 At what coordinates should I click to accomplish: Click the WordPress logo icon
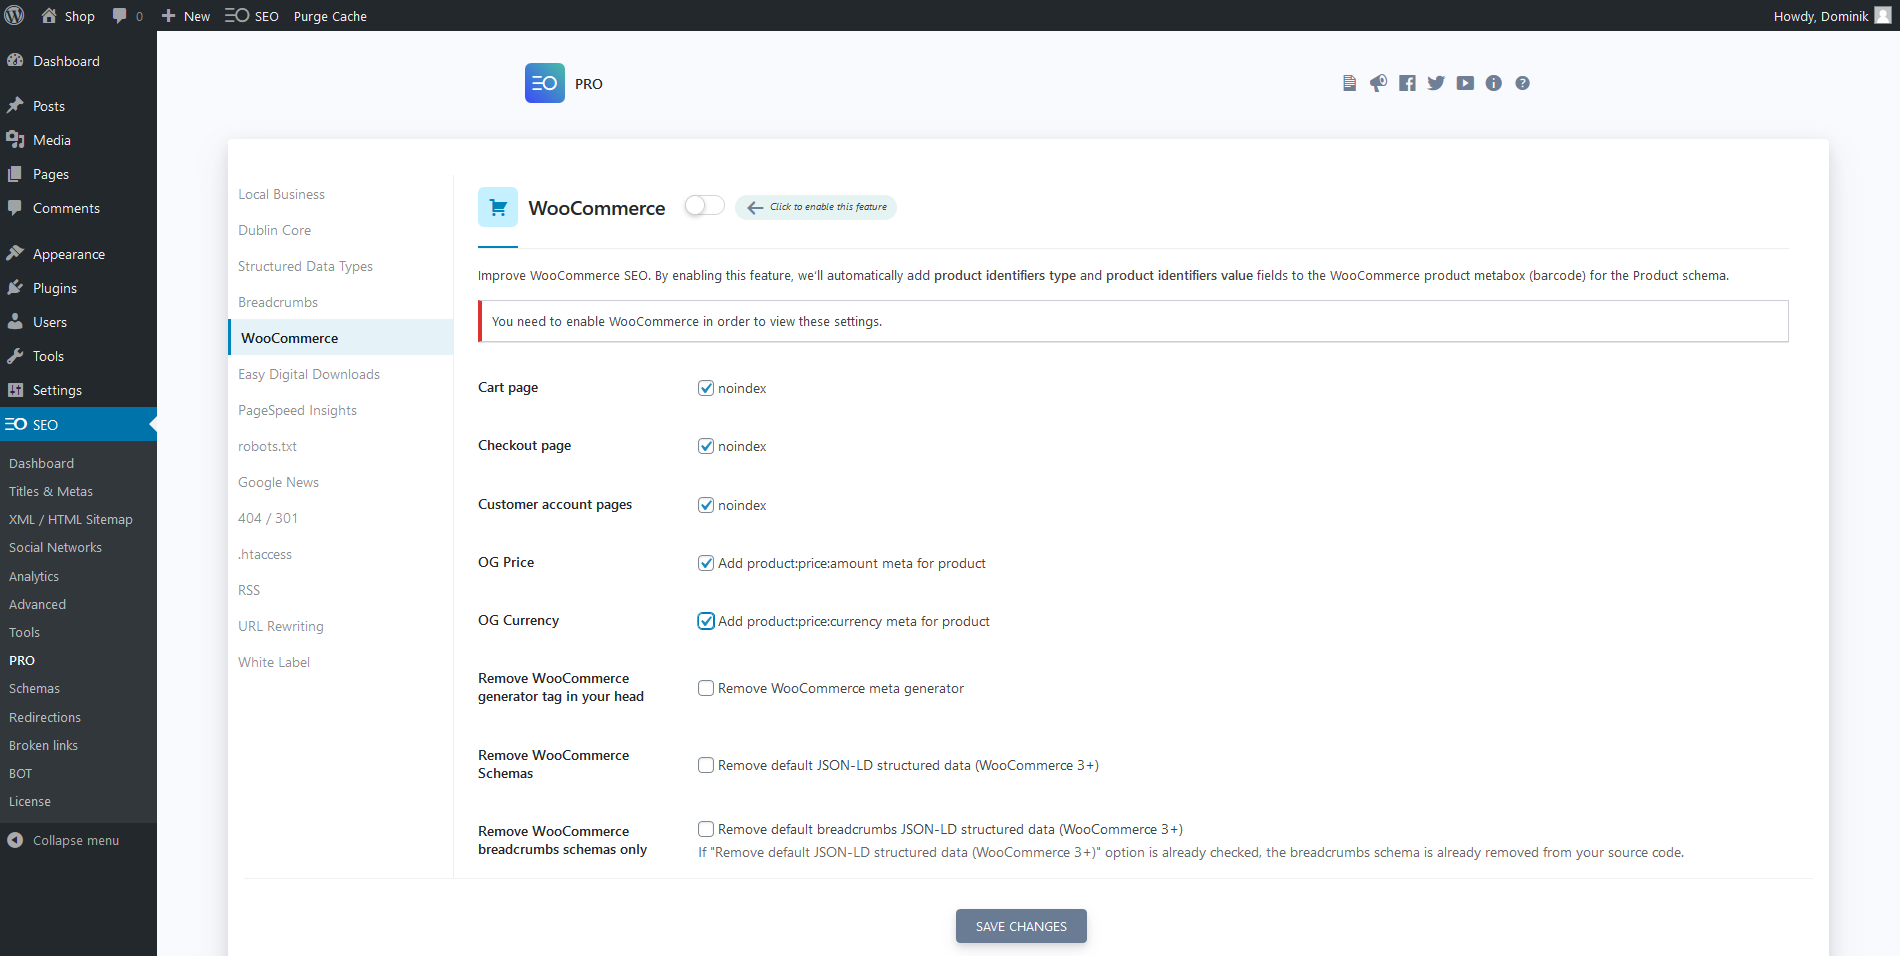pos(14,15)
